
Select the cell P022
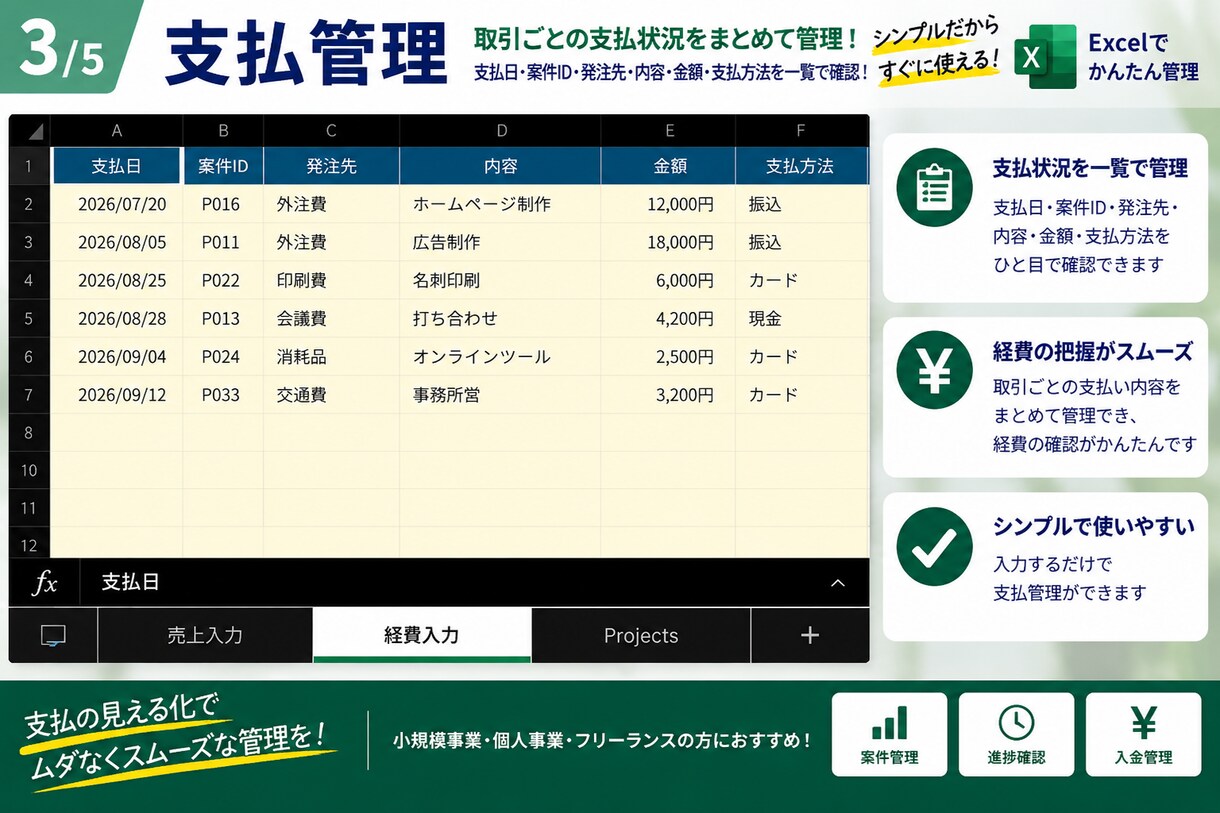pos(223,280)
